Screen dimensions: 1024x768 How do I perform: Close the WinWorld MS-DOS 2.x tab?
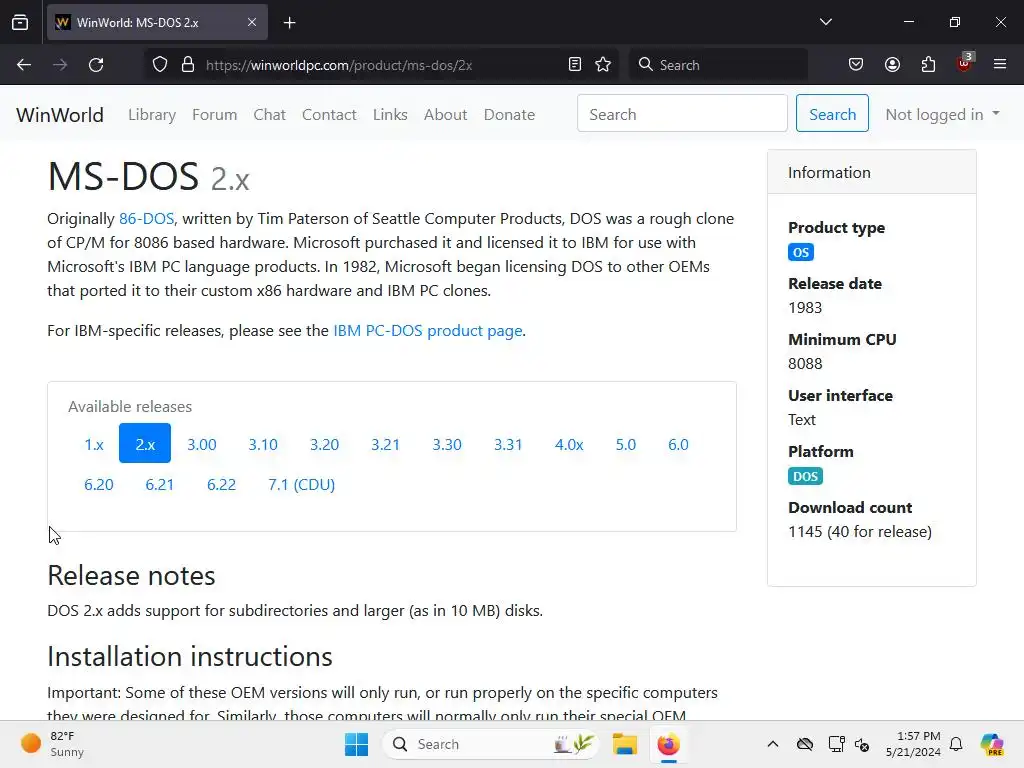point(252,22)
